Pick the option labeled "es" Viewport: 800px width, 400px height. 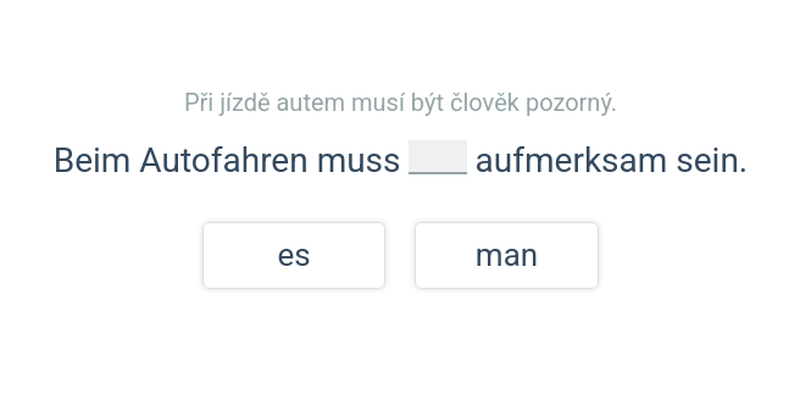[x=293, y=256]
